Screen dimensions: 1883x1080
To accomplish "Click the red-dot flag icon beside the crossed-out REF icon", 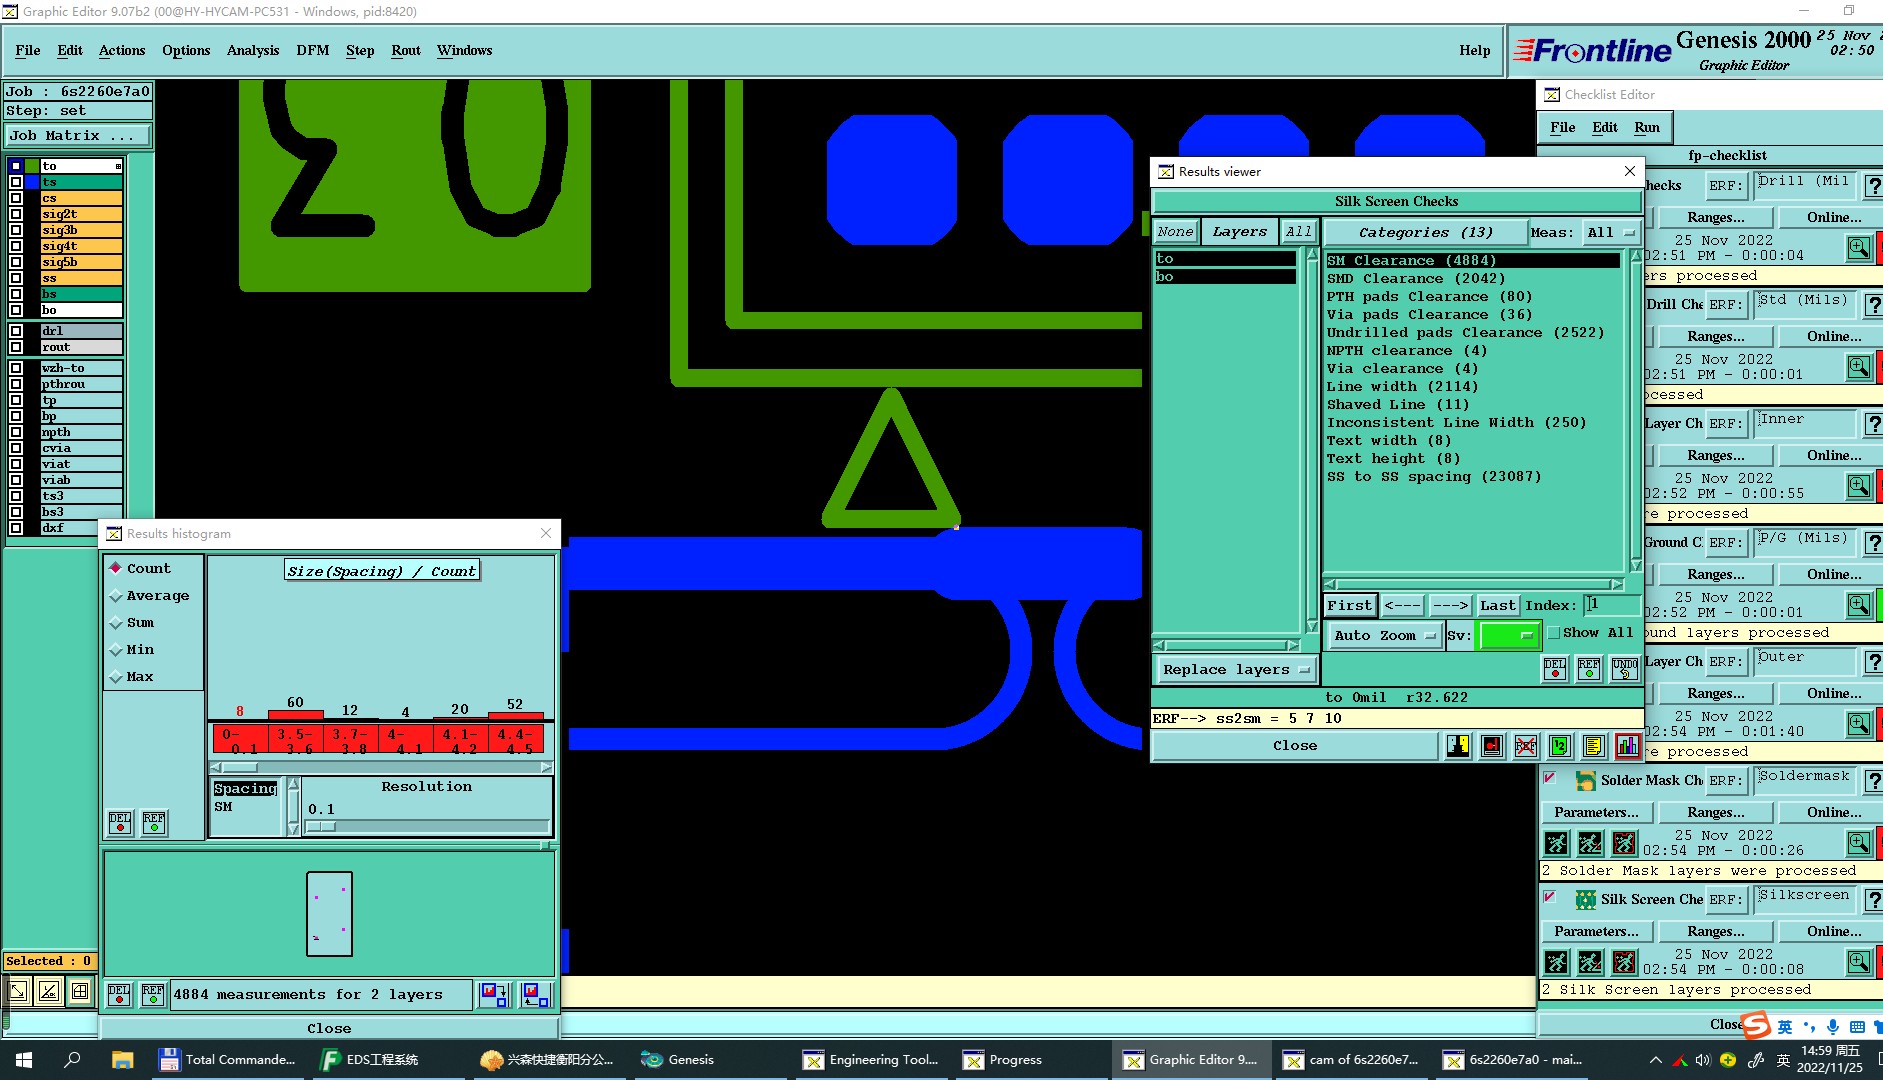I will tap(1492, 746).
